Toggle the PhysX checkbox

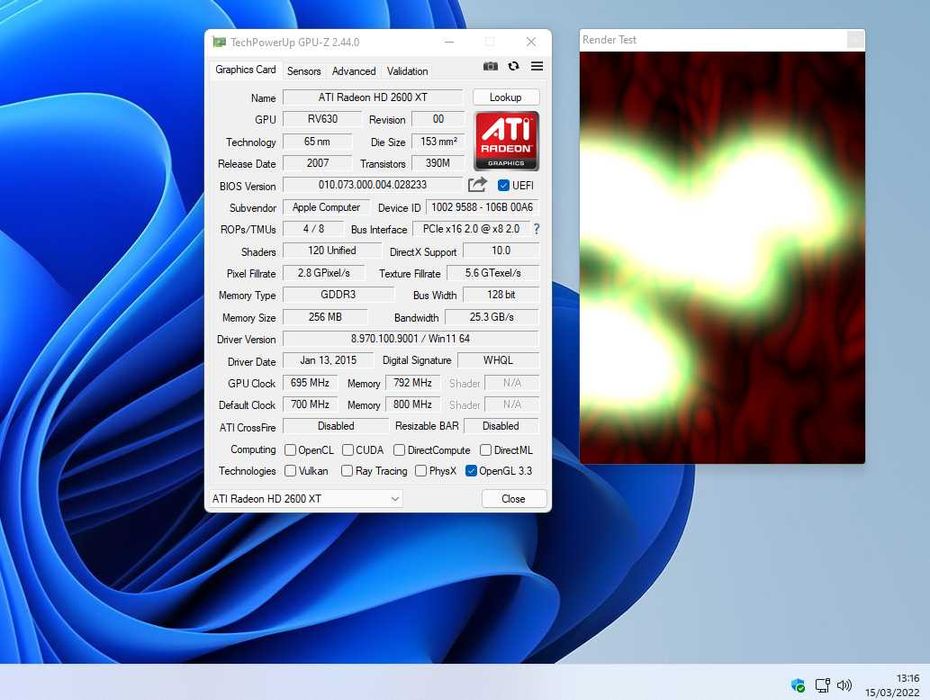click(421, 471)
